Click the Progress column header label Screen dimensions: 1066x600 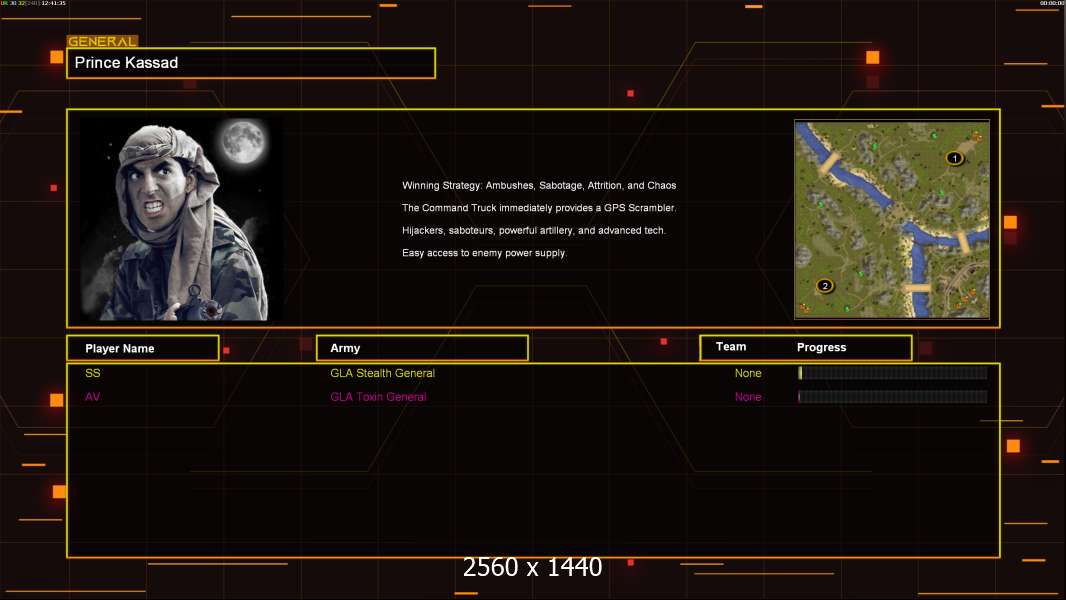tap(821, 347)
